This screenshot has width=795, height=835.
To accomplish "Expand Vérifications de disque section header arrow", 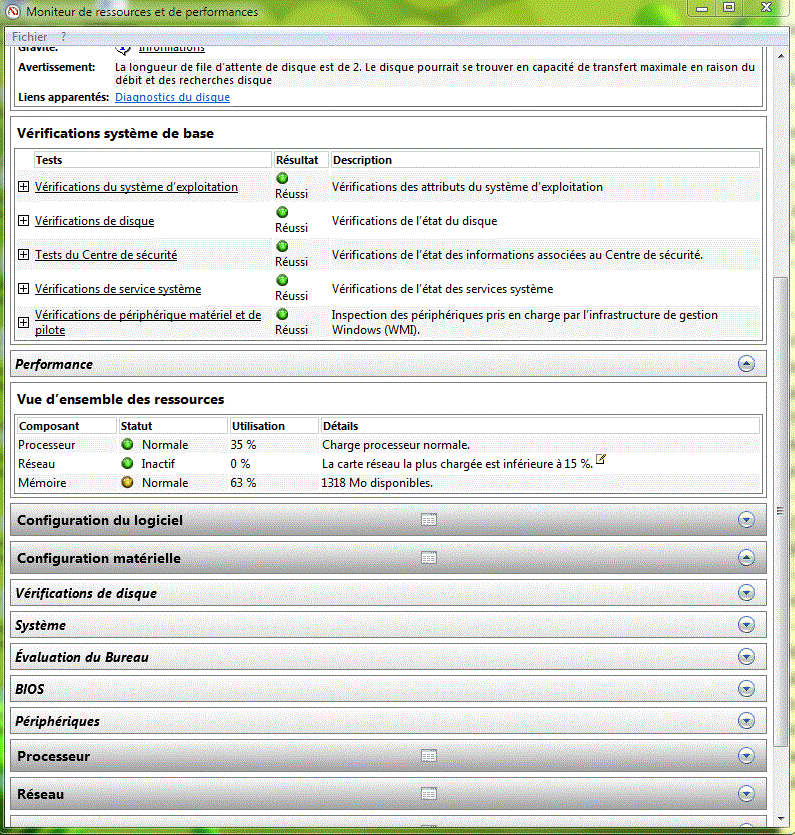I will [746, 593].
